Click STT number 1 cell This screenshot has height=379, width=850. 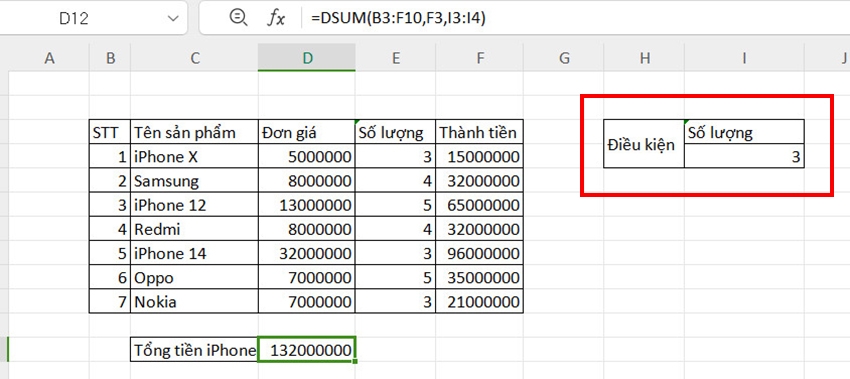[110, 157]
